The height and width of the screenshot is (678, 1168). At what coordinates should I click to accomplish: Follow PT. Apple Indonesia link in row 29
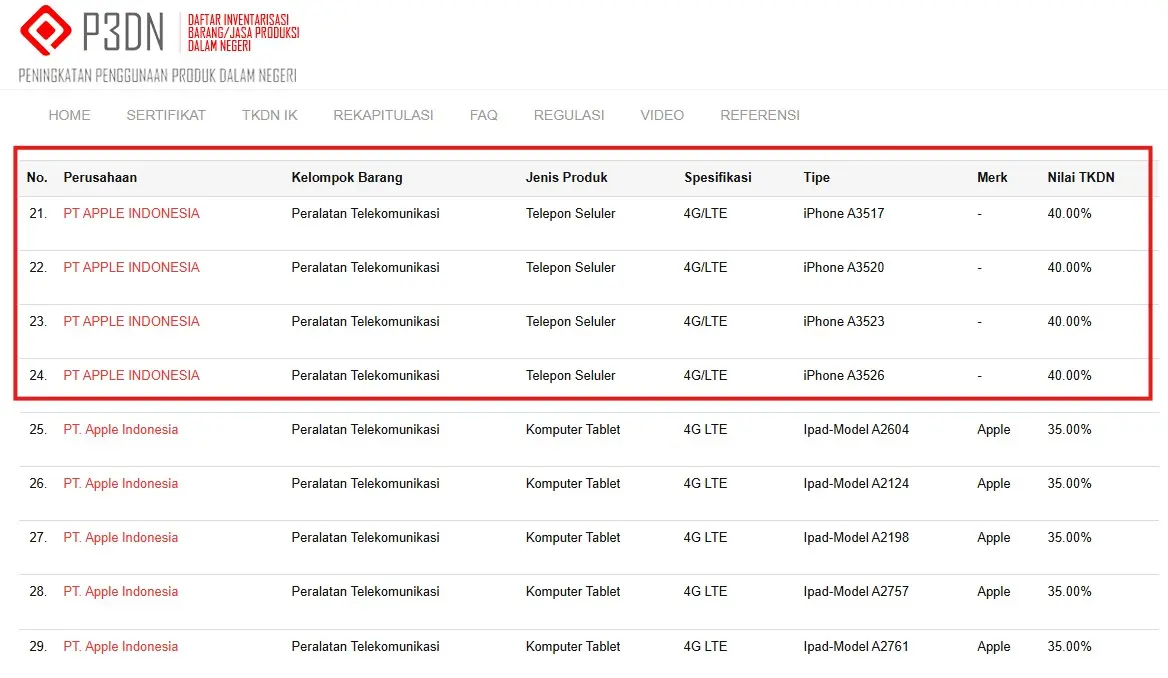coord(120,646)
